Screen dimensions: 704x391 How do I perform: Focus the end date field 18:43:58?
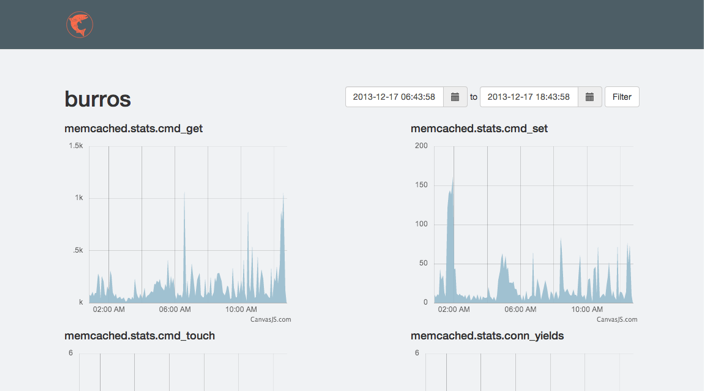pos(529,97)
